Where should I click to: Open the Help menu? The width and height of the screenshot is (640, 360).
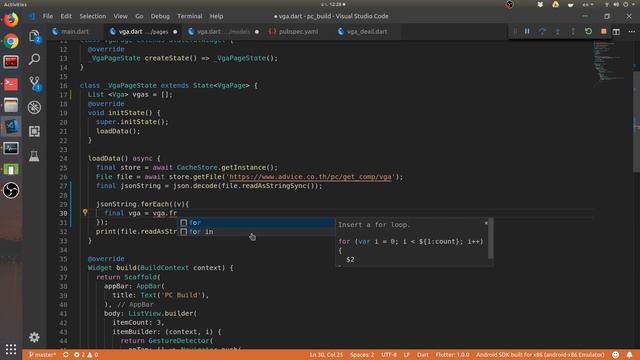pyautogui.click(x=216, y=16)
